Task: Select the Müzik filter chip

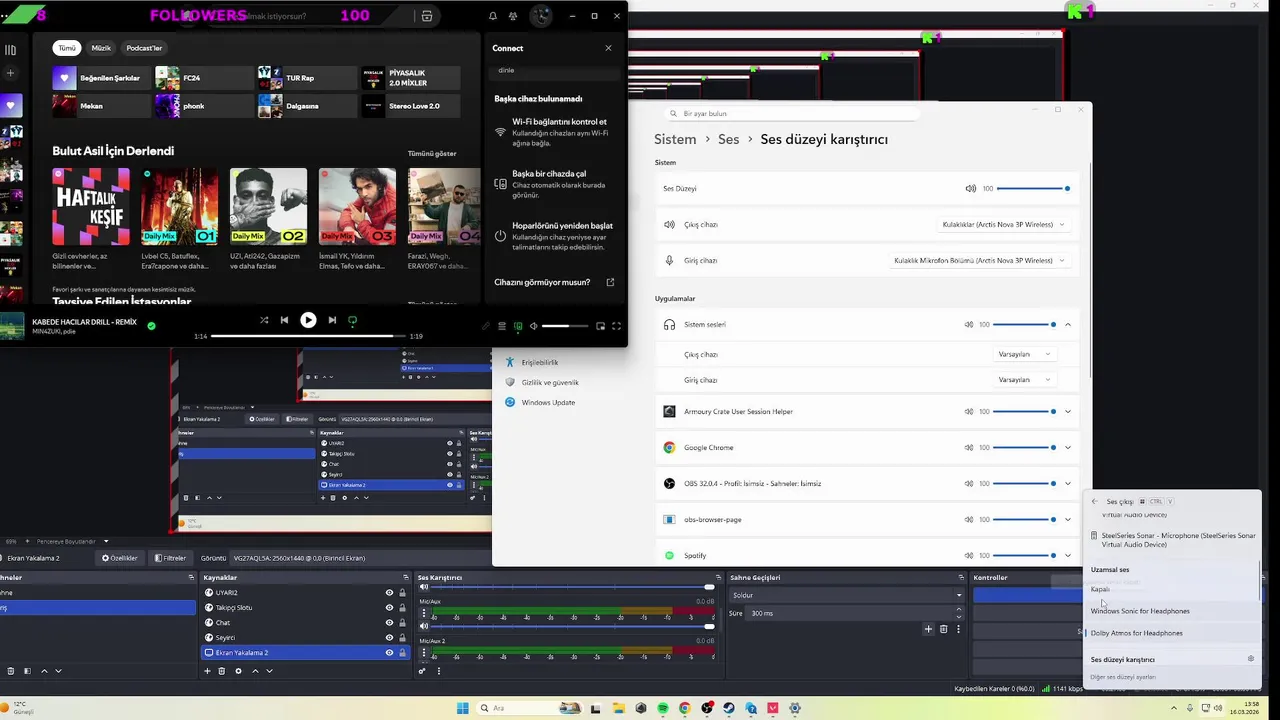Action: [x=101, y=48]
